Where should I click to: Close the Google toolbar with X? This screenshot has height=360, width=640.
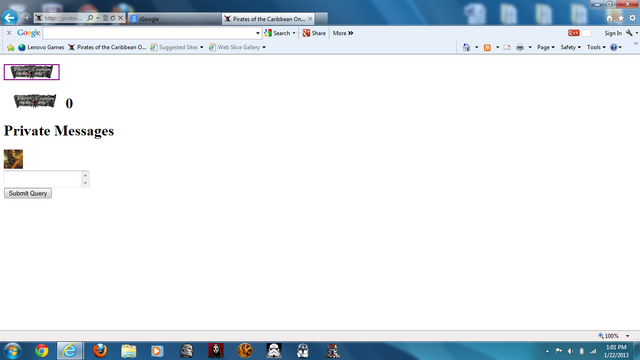tap(9, 33)
